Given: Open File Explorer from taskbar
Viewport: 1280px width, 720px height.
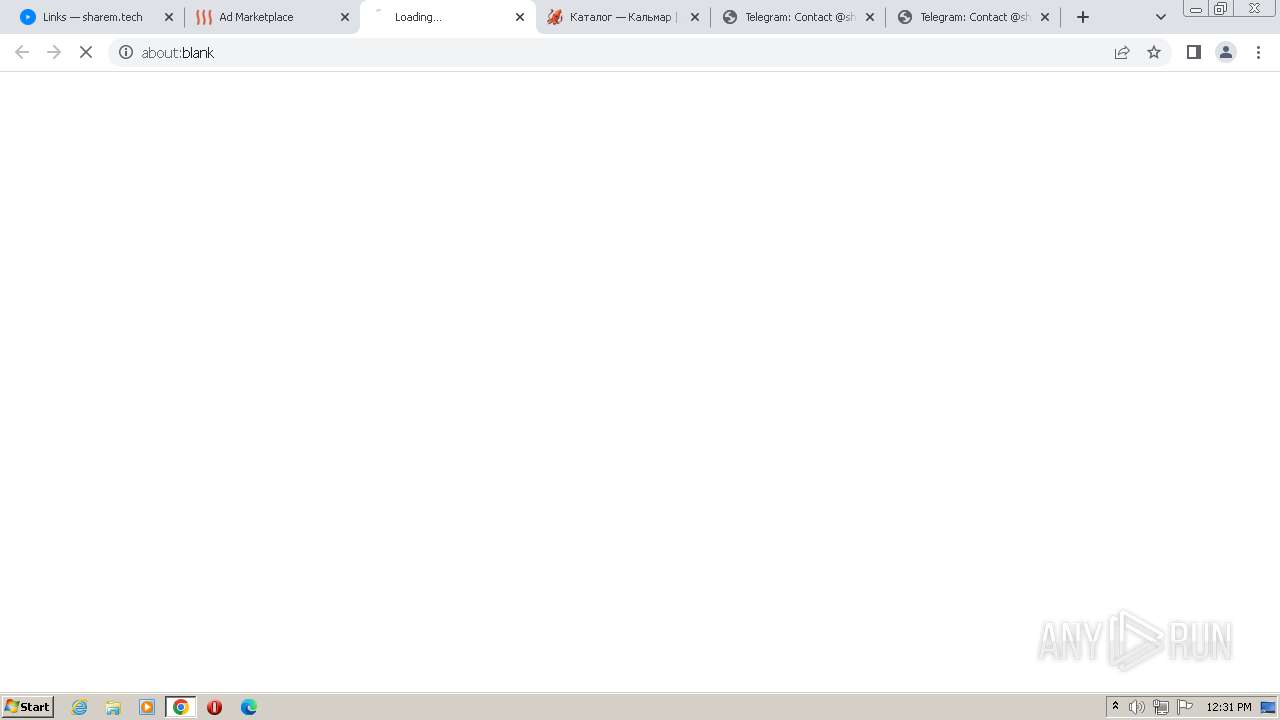Looking at the screenshot, I should click(x=113, y=707).
